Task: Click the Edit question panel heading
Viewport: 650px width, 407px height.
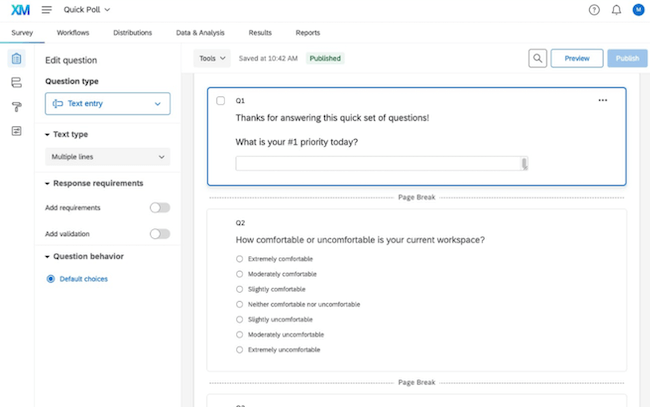Action: pos(71,61)
